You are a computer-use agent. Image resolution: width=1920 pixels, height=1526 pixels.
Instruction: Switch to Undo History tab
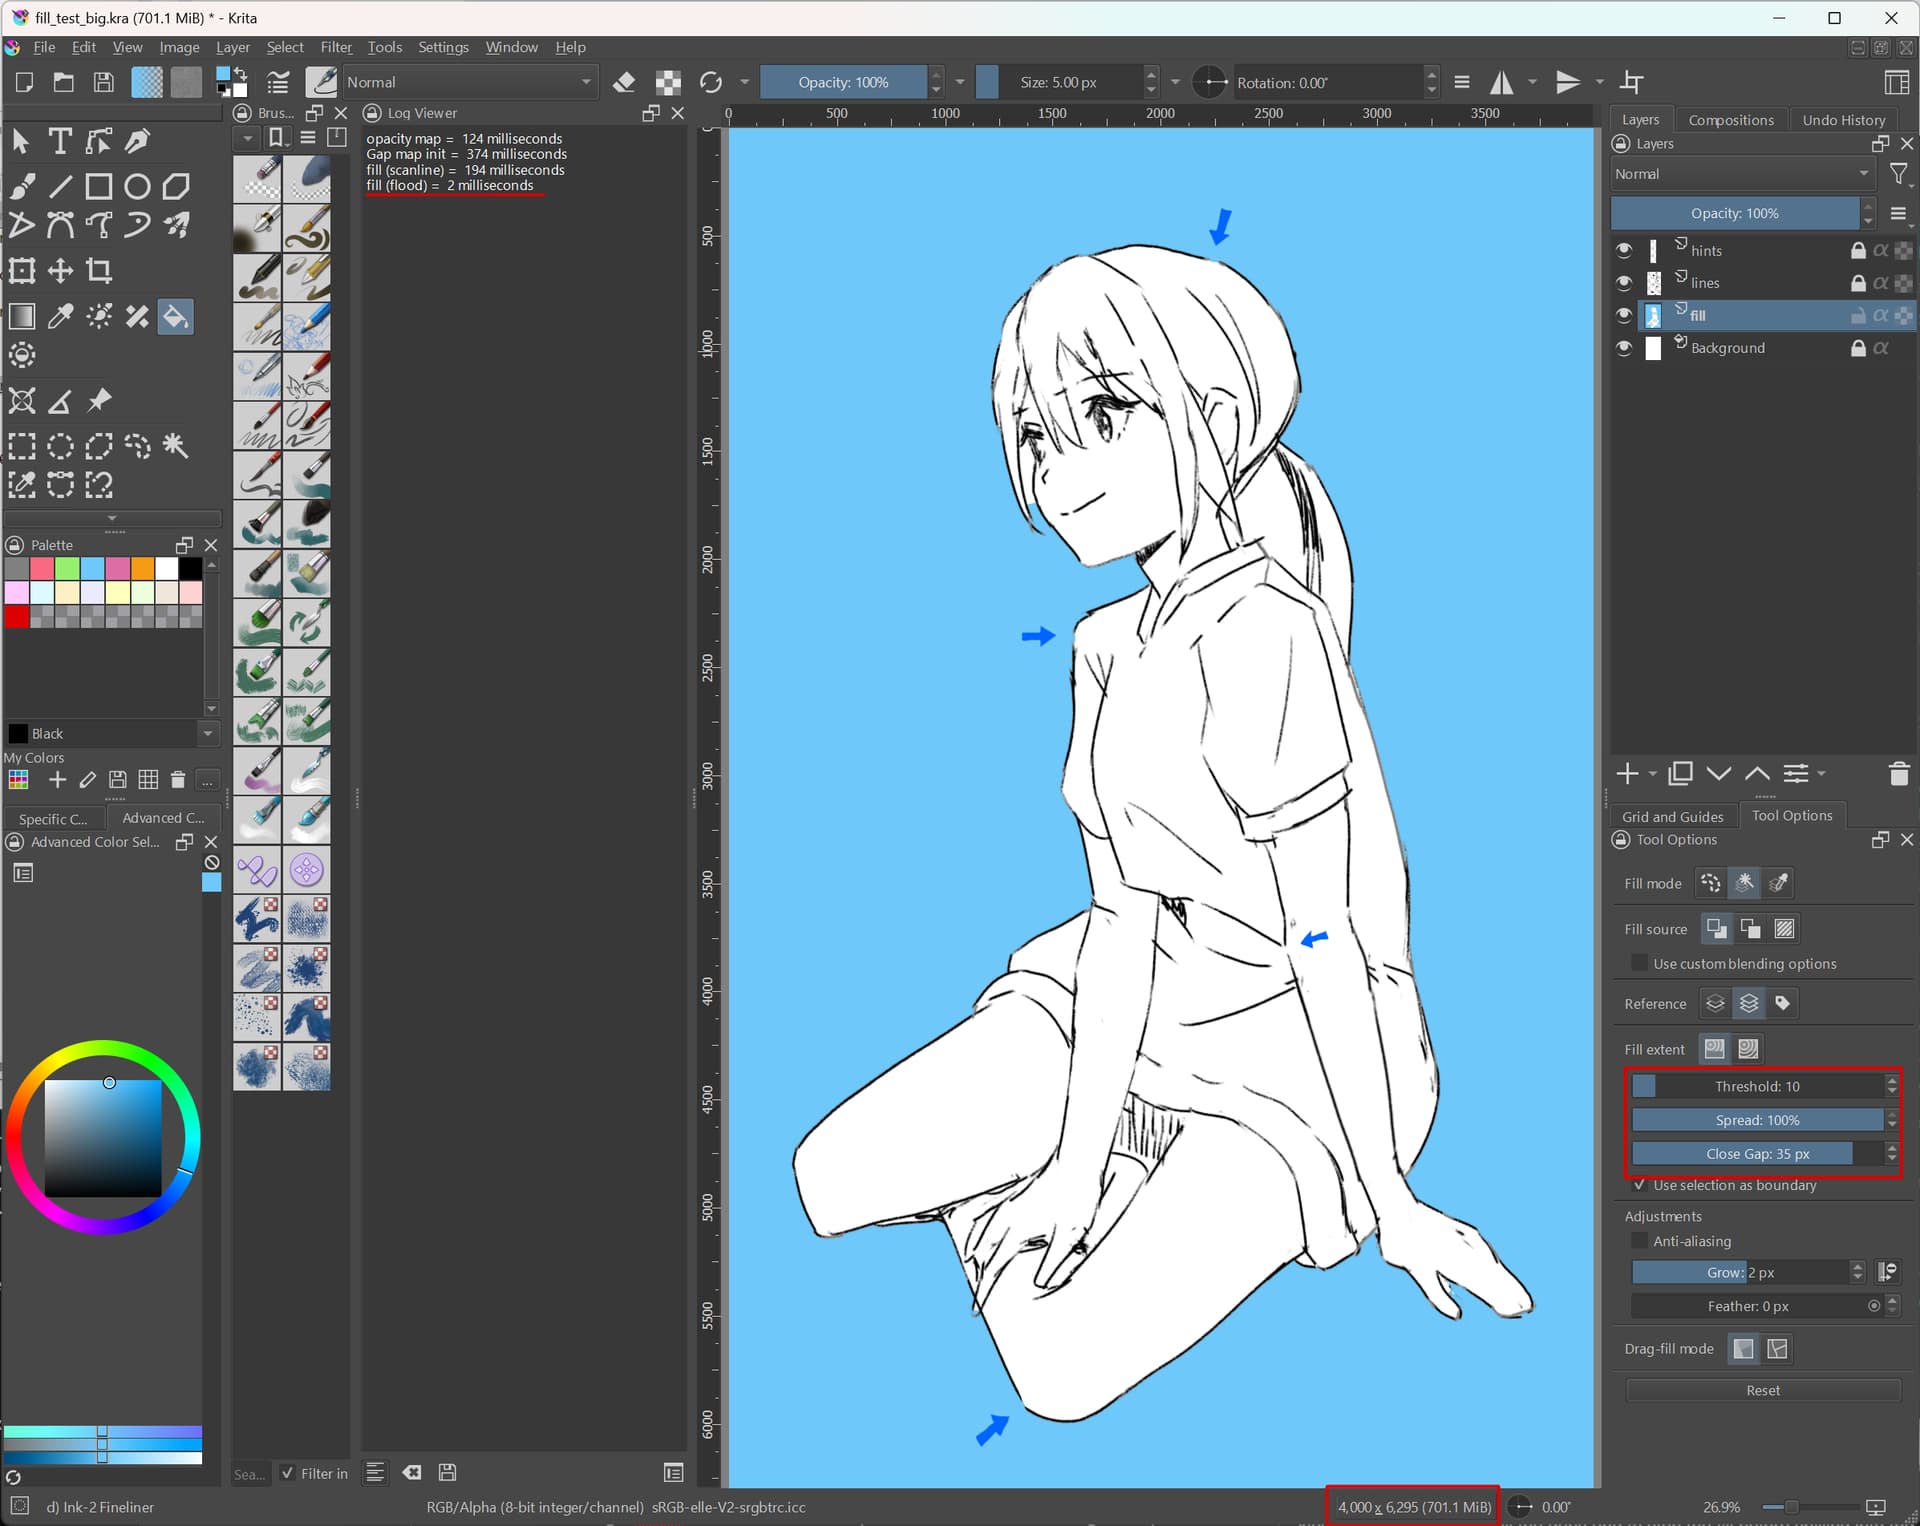tap(1843, 120)
